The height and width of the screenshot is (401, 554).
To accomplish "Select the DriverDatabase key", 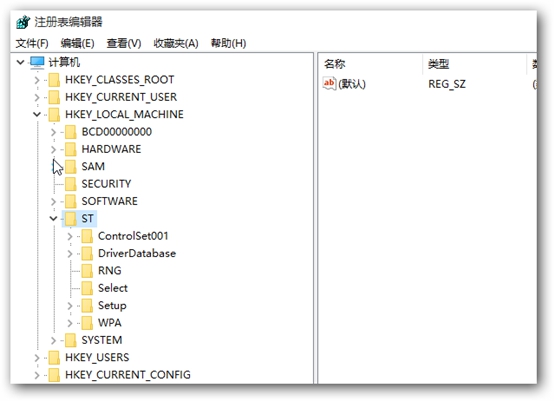I will (x=137, y=253).
